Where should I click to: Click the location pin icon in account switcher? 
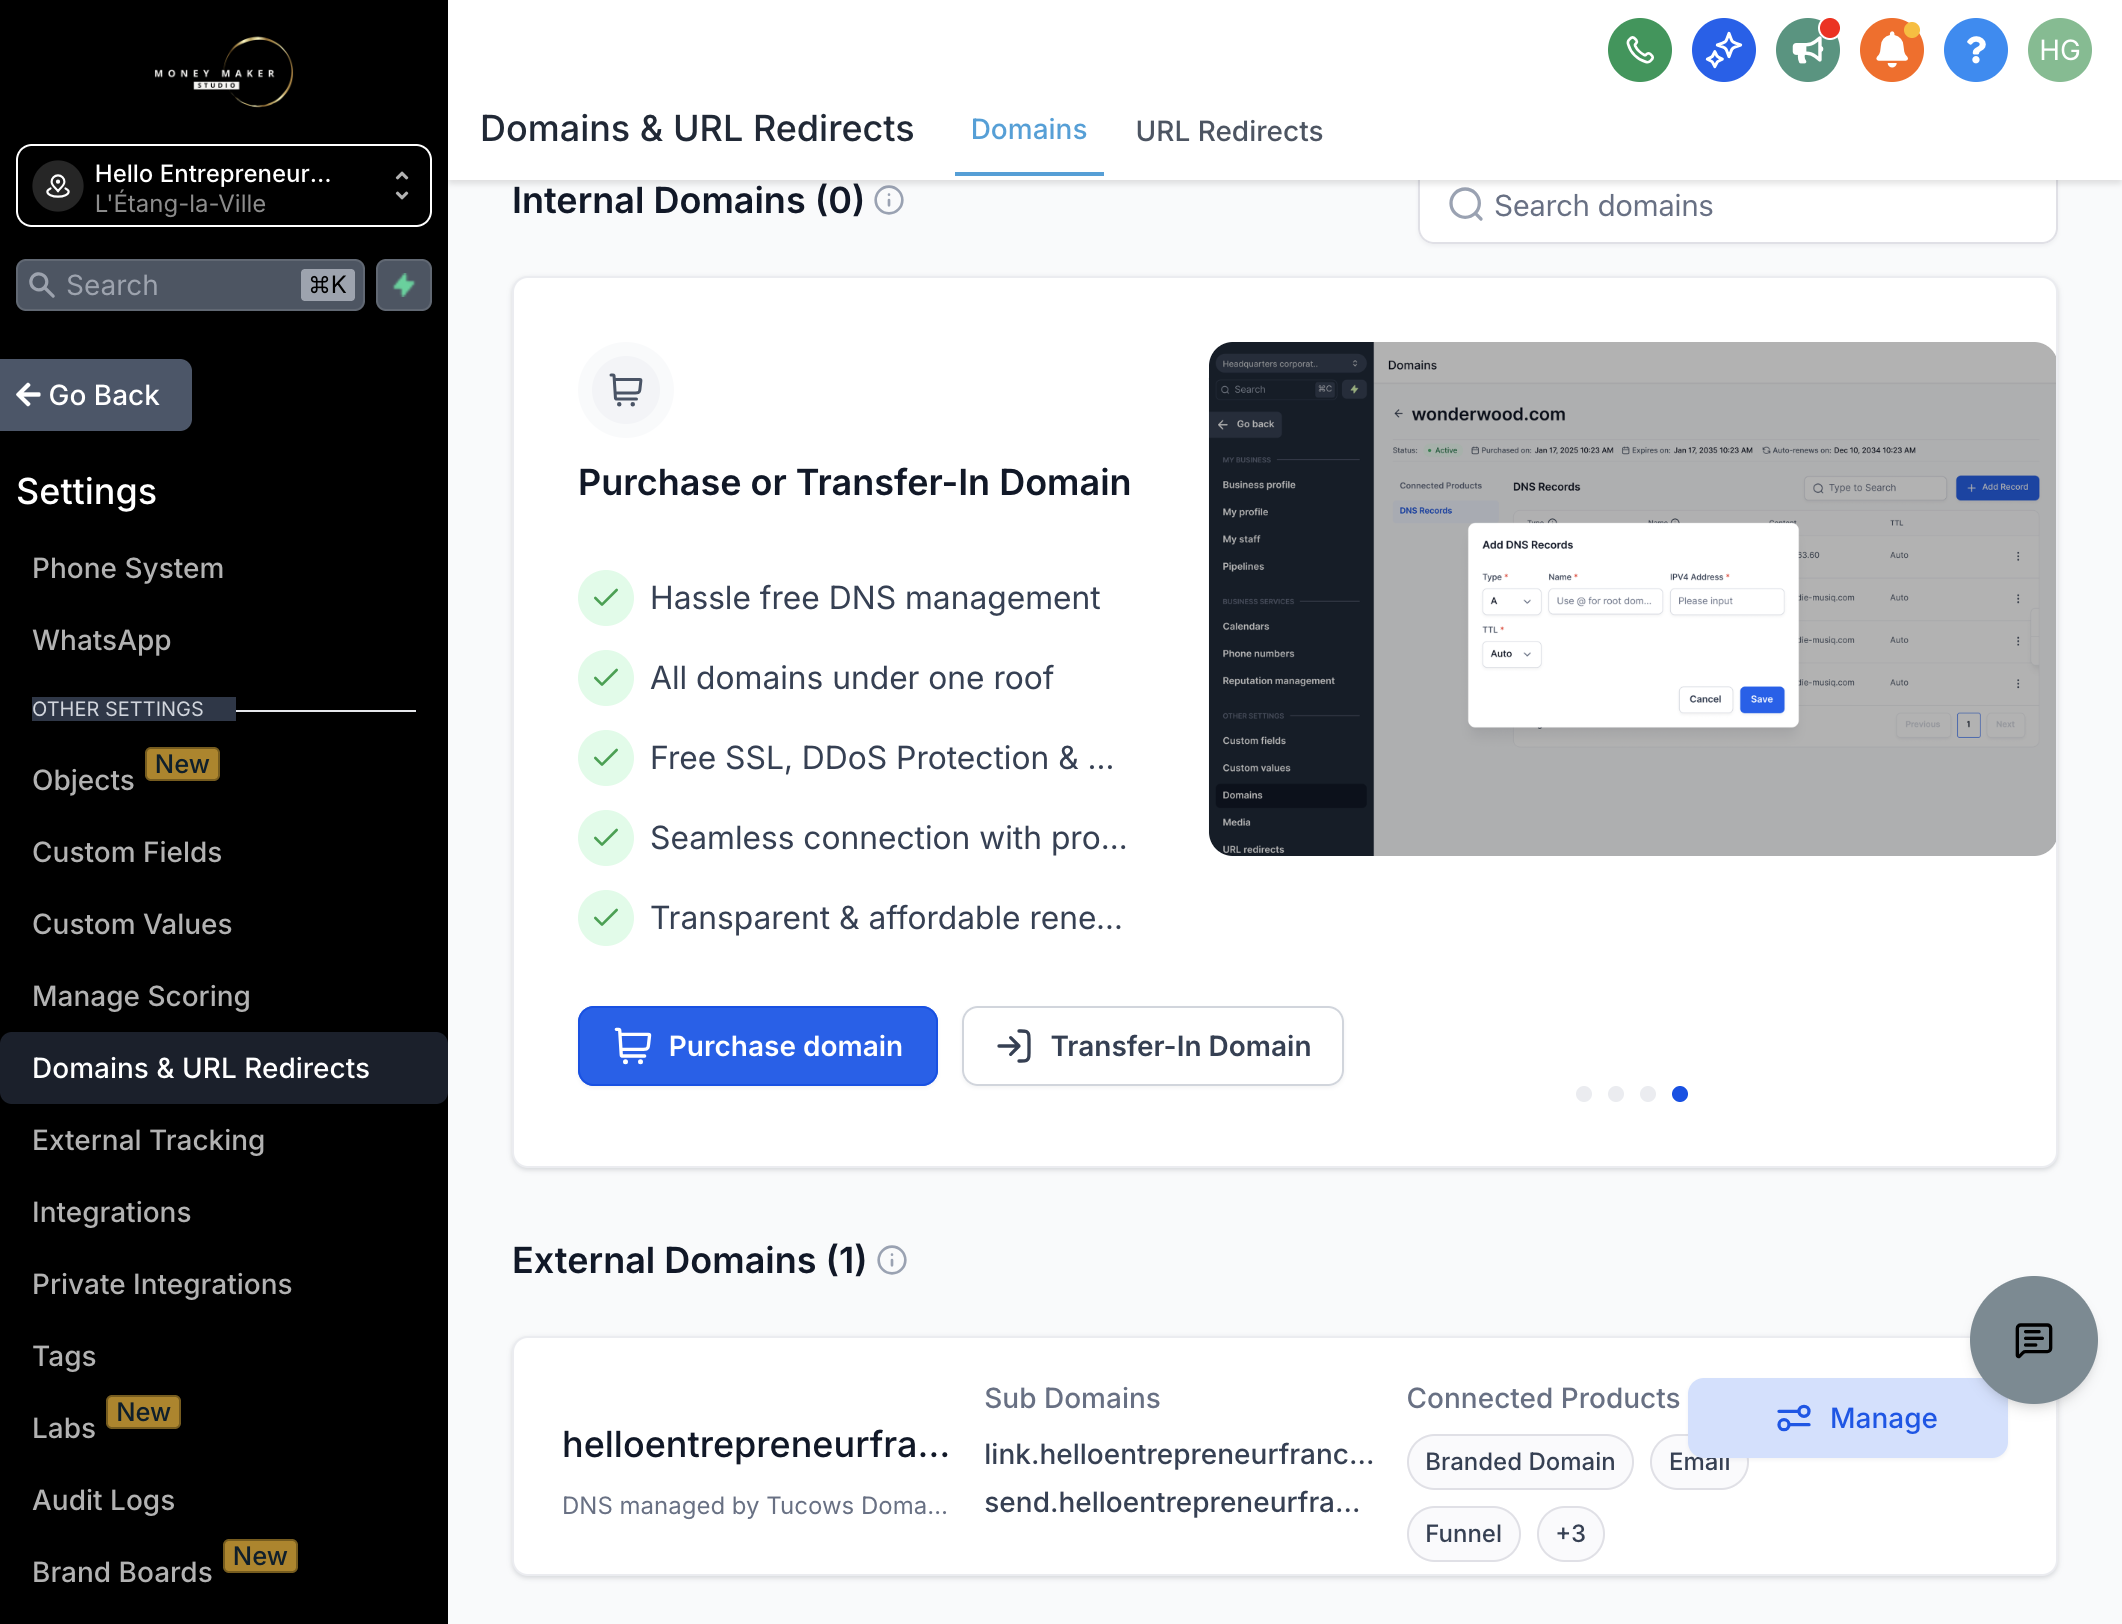[58, 185]
